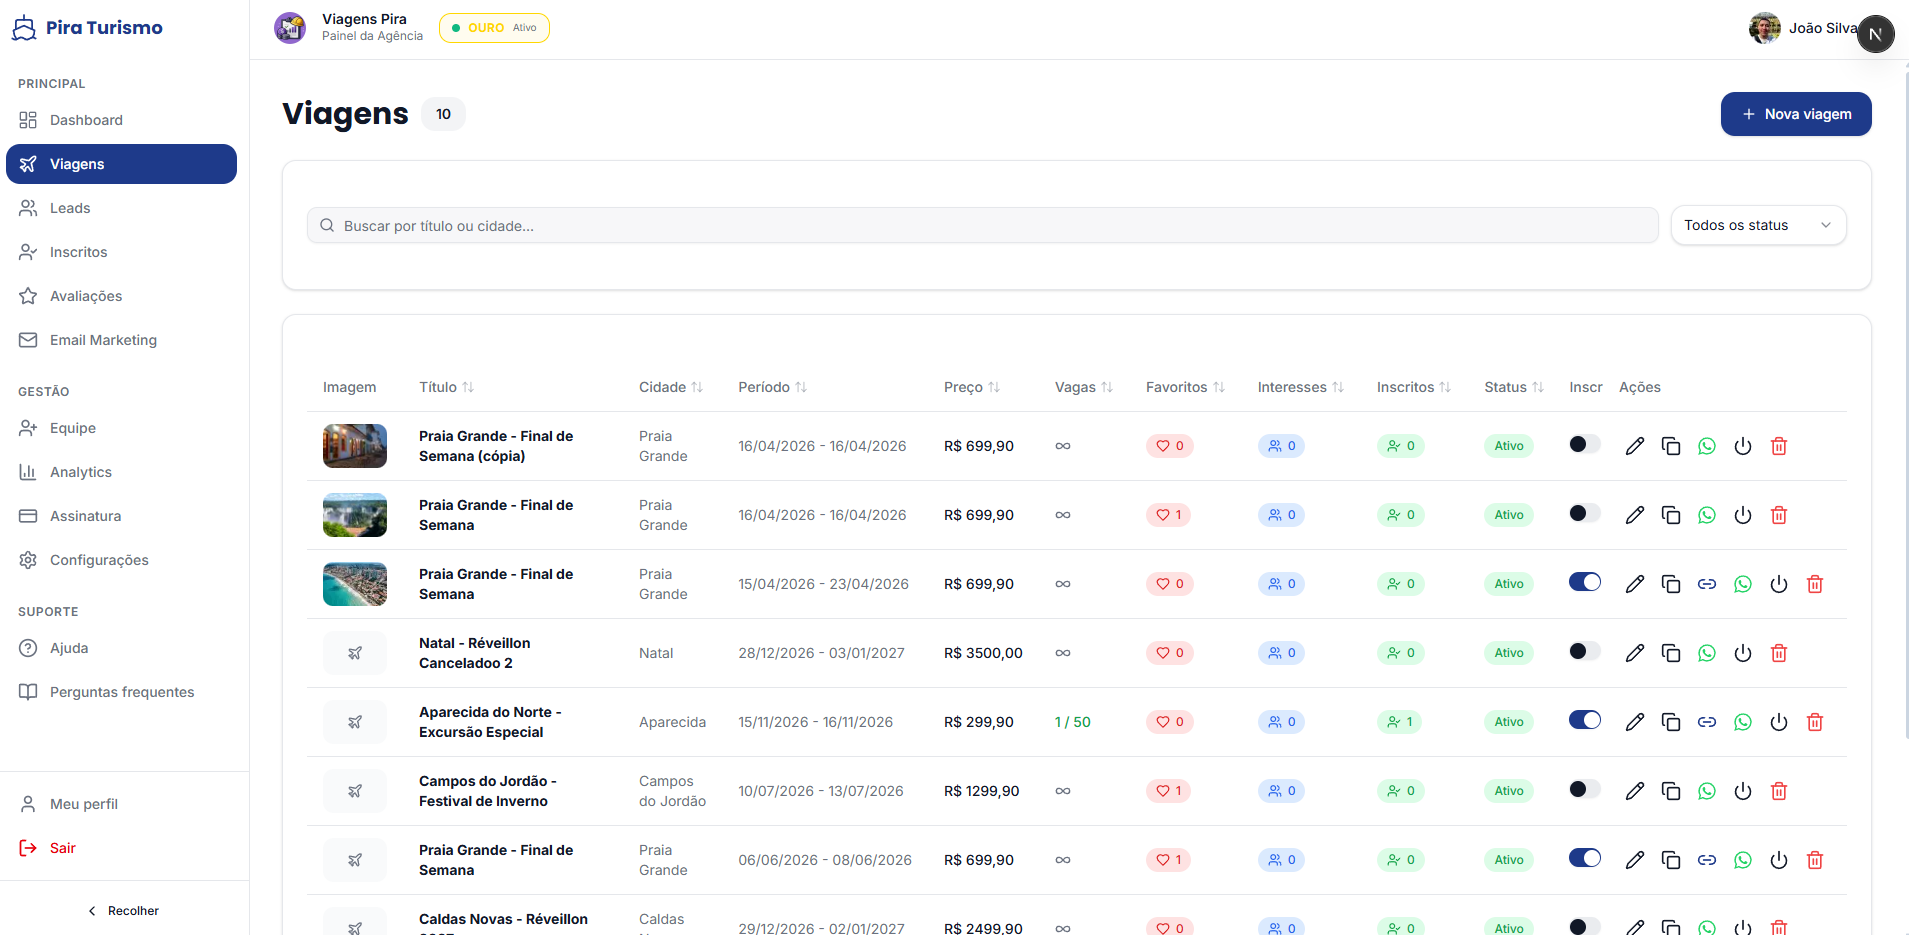Click power icon for Praia Grande (cópia)
Viewport: 1909px width, 935px height.
pos(1742,446)
